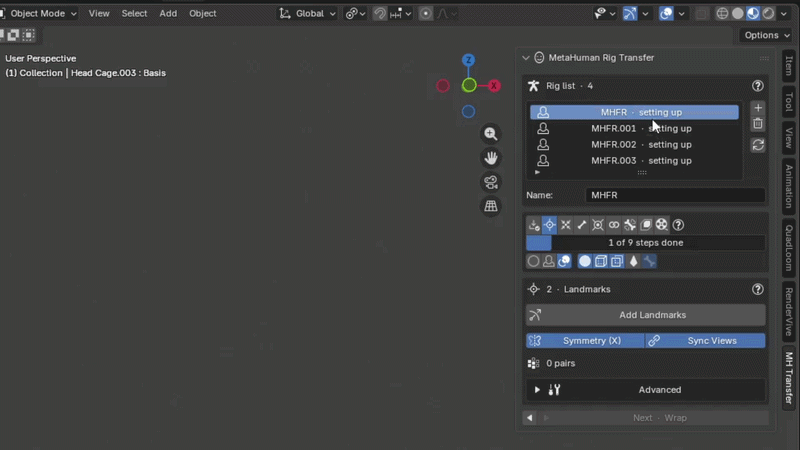The image size is (800, 450).
Task: Click the Add Landmarks button
Action: pyautogui.click(x=645, y=315)
